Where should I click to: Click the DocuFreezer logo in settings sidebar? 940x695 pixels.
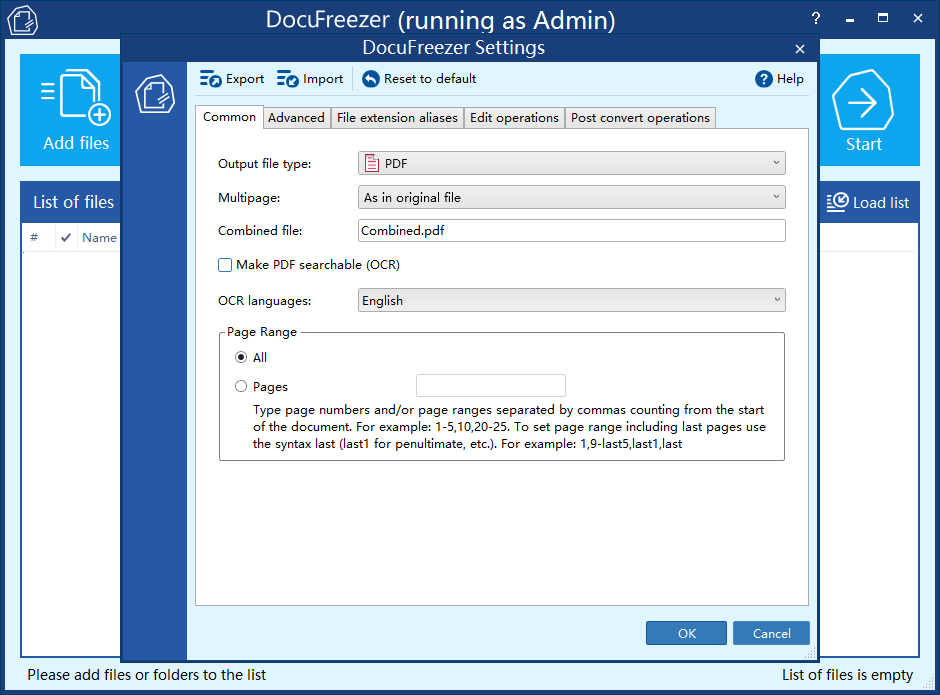click(155, 94)
